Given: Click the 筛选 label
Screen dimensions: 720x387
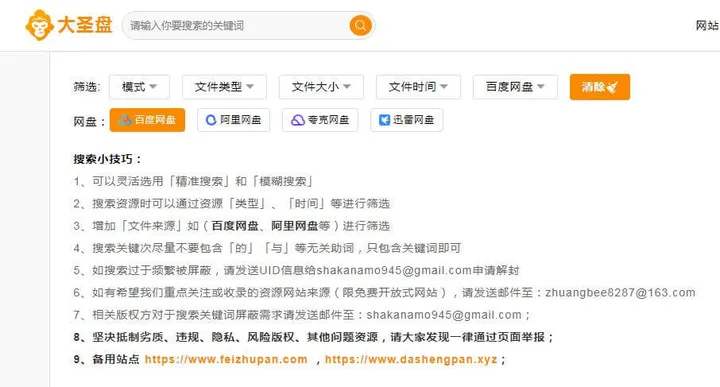Looking at the screenshot, I should click(x=87, y=87).
